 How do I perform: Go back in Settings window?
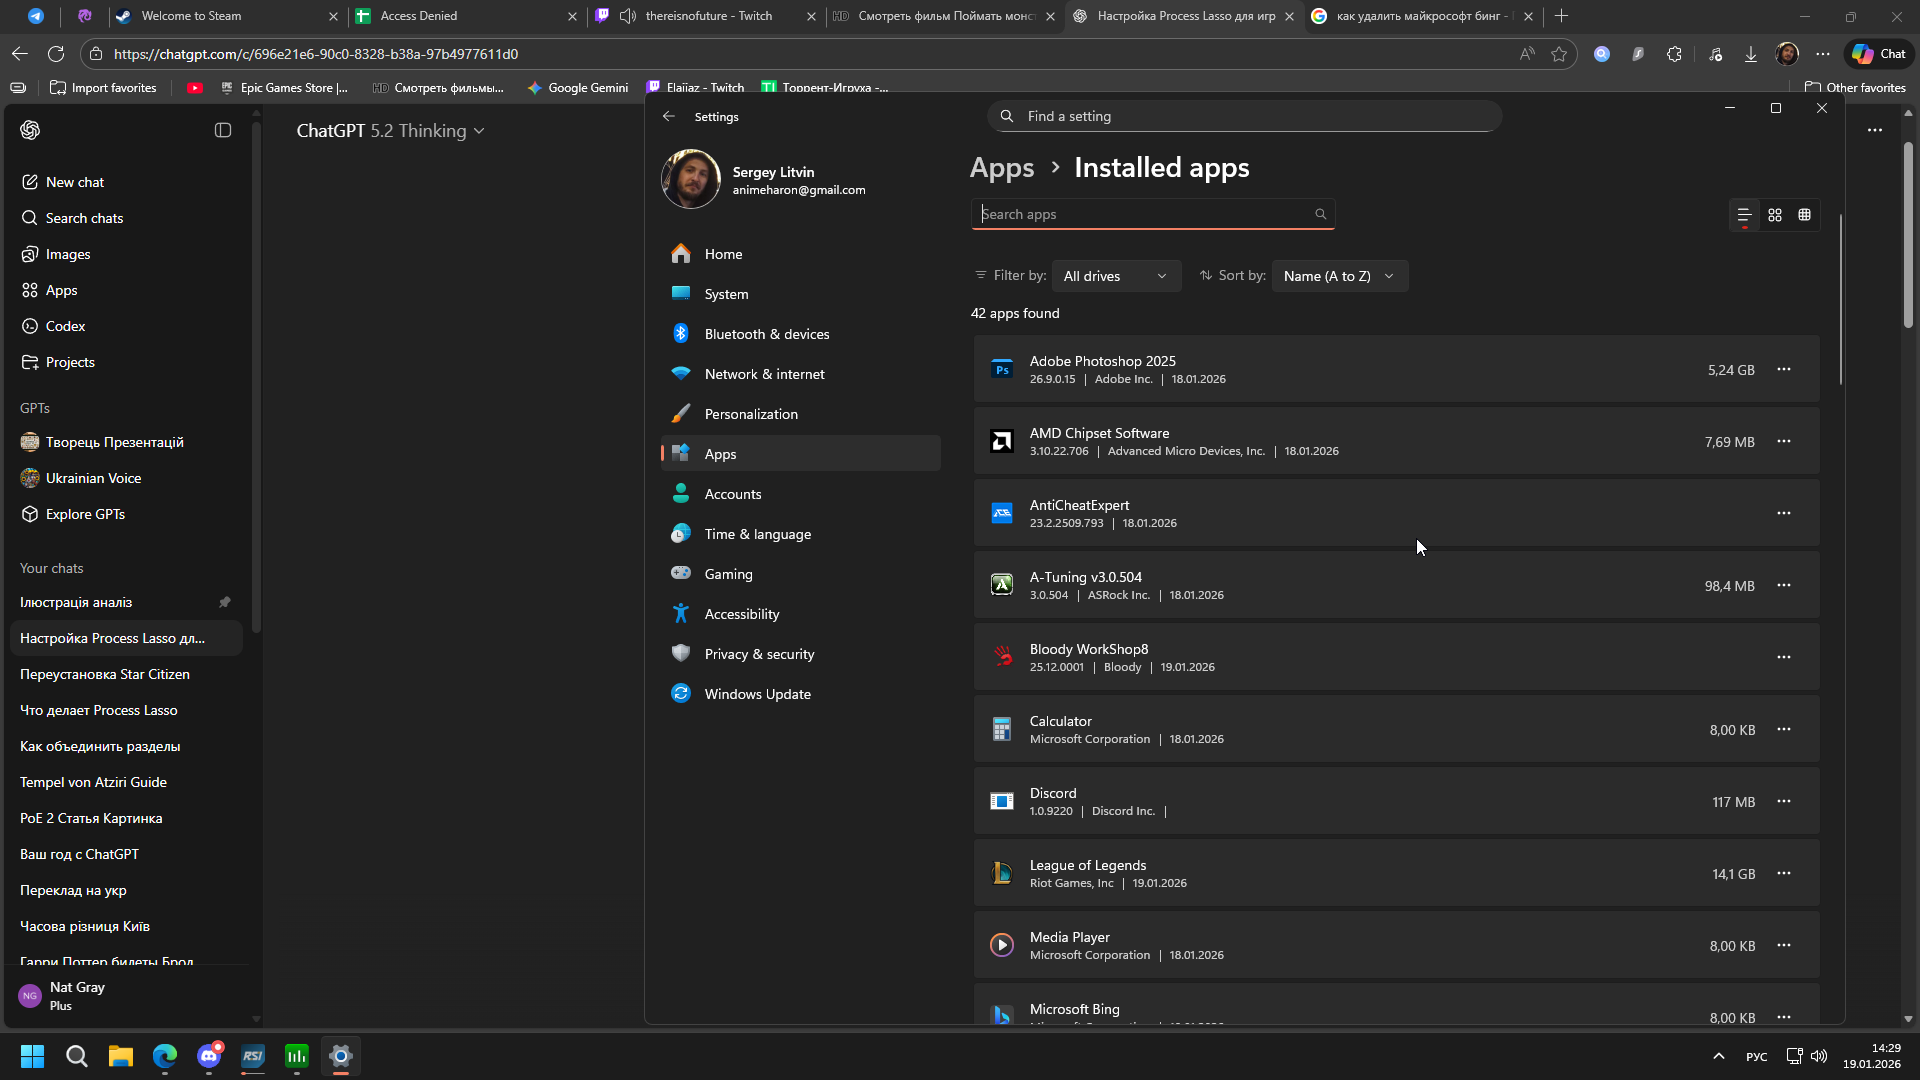[x=669, y=117]
